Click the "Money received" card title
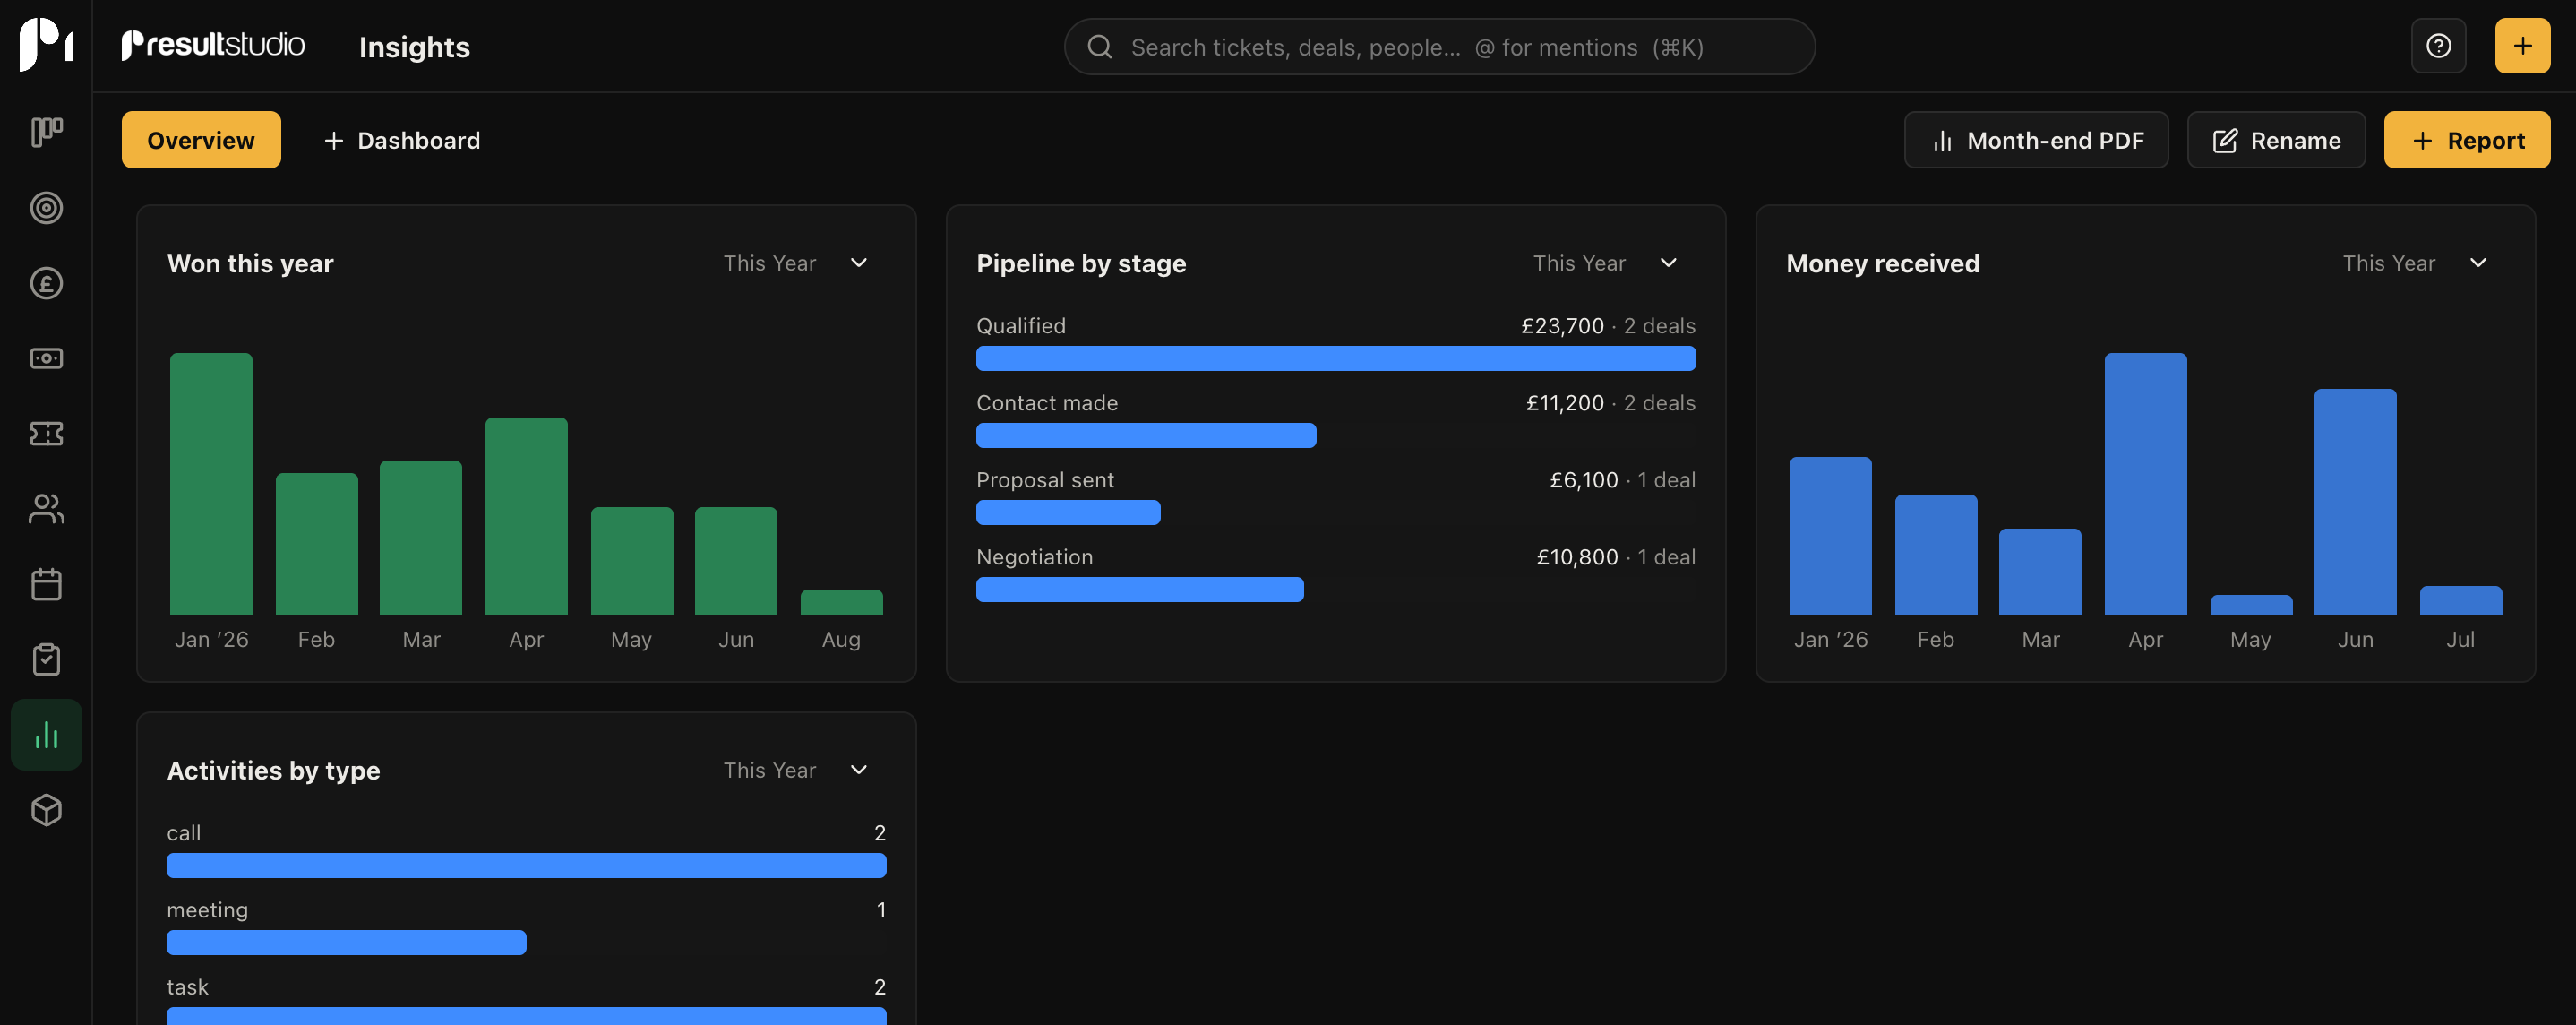The image size is (2576, 1025). 1882,263
